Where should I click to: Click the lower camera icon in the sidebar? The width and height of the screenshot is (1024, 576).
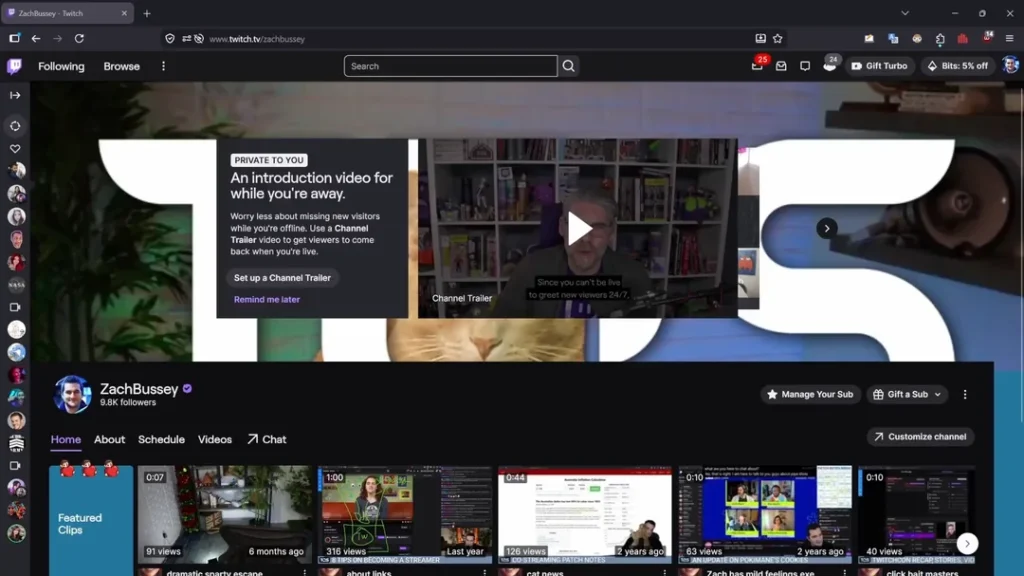coord(15,466)
